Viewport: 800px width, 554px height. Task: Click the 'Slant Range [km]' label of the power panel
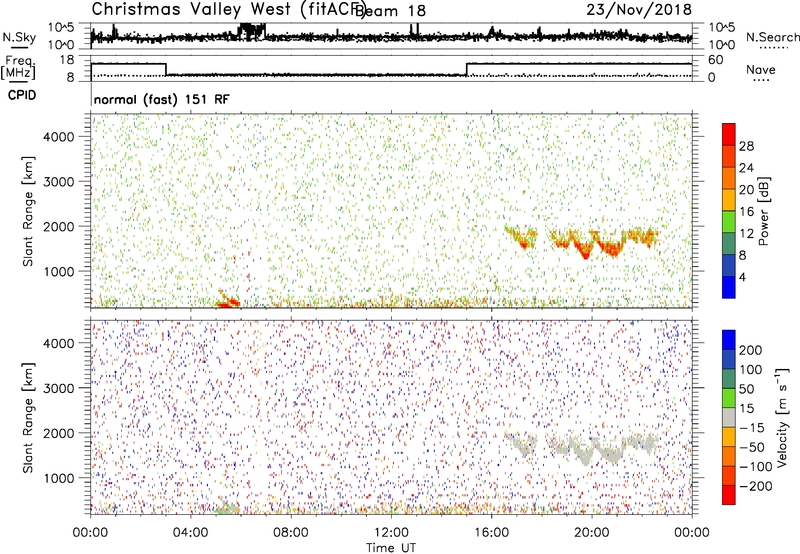click(28, 211)
